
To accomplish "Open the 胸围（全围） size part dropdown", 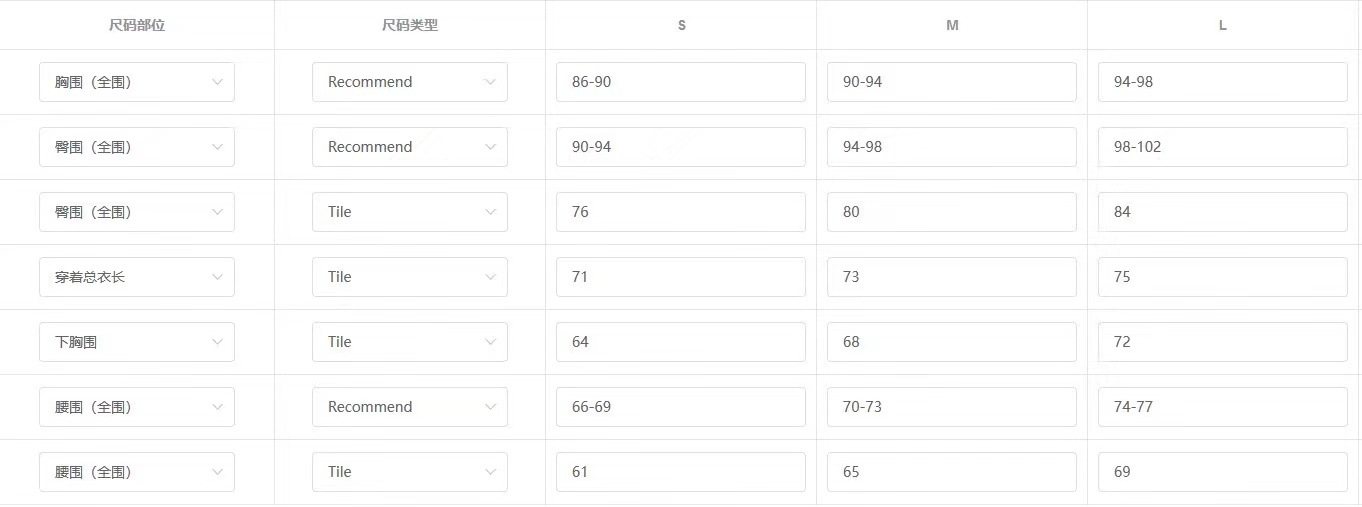I will (136, 82).
